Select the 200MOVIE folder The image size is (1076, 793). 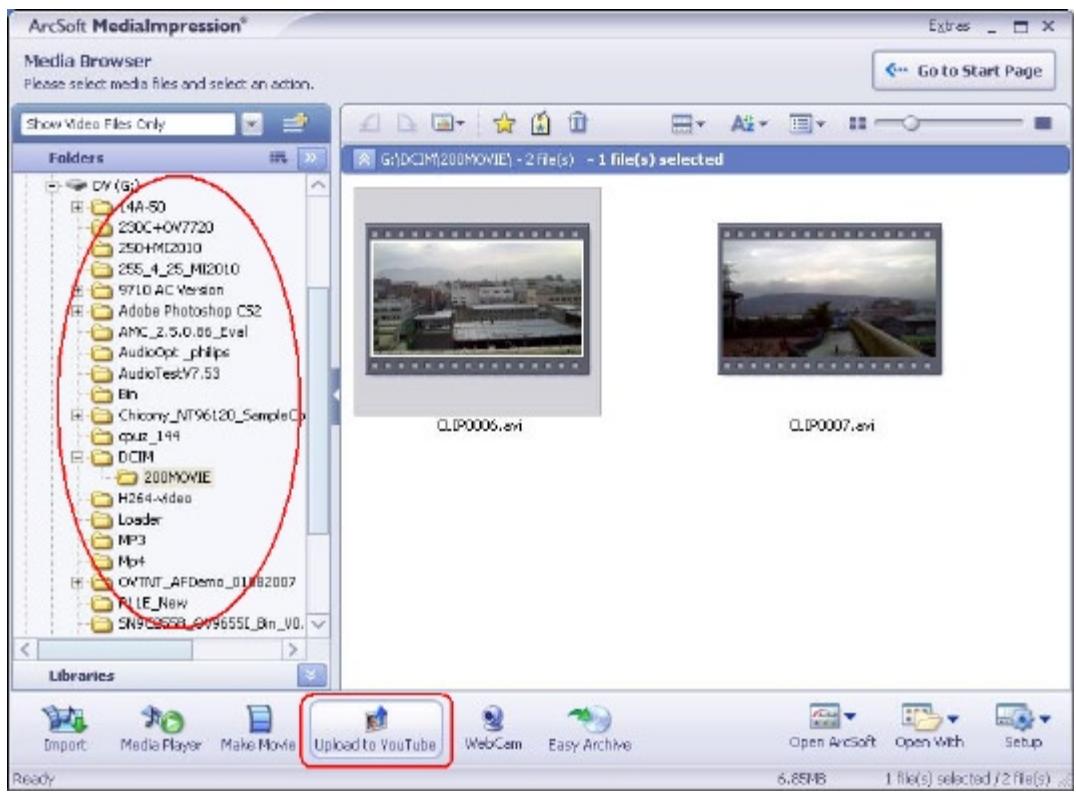point(165,477)
